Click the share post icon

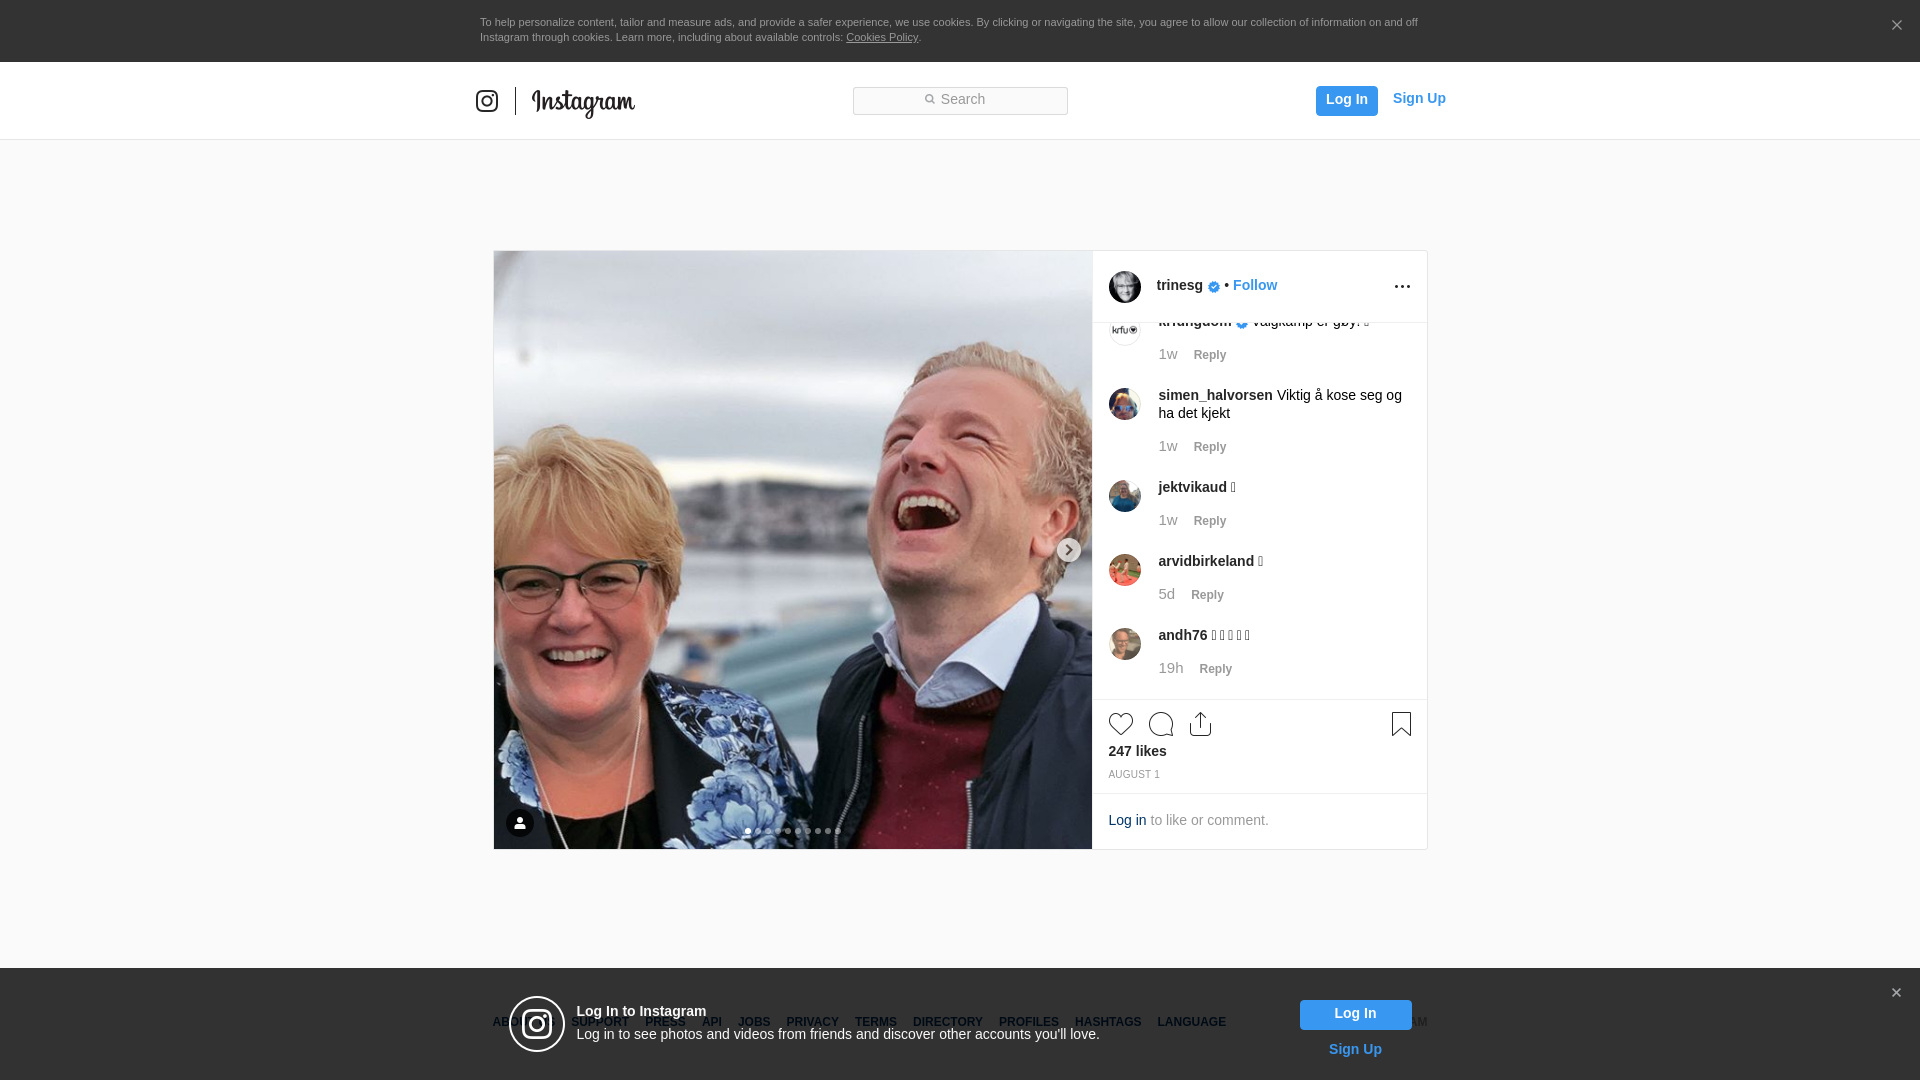[x=1201, y=724]
